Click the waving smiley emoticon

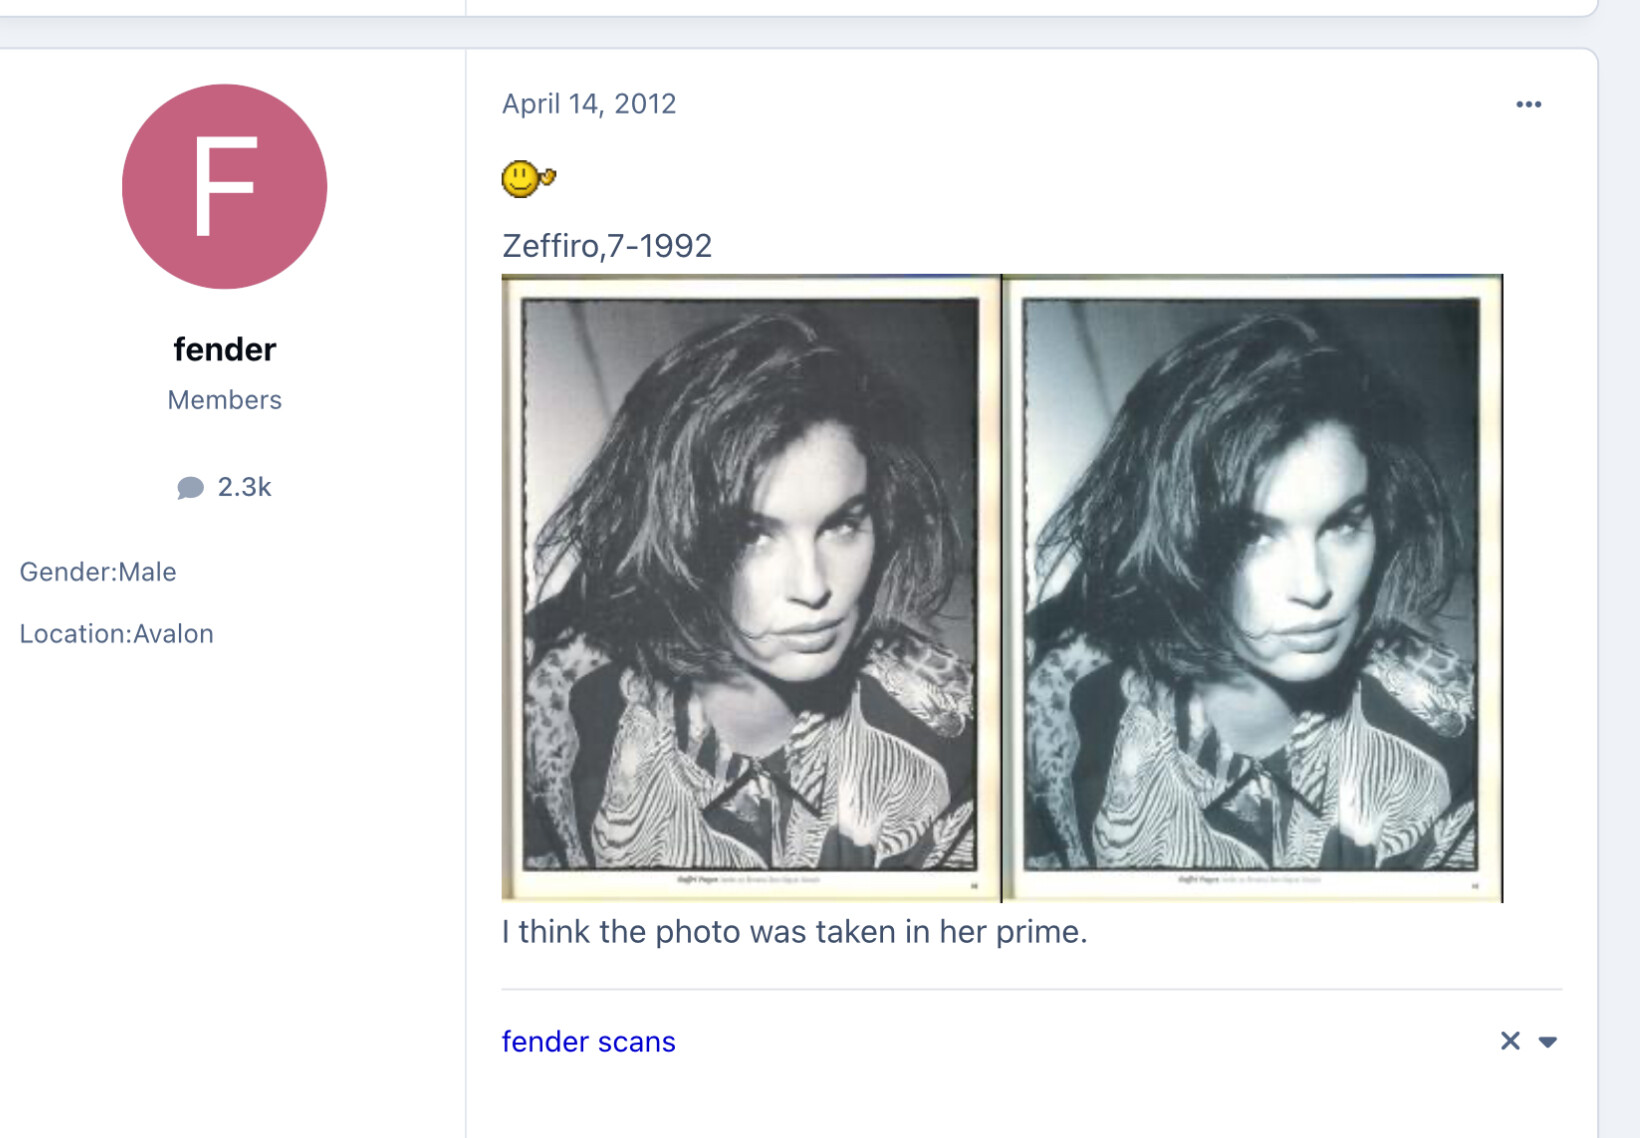tap(527, 179)
